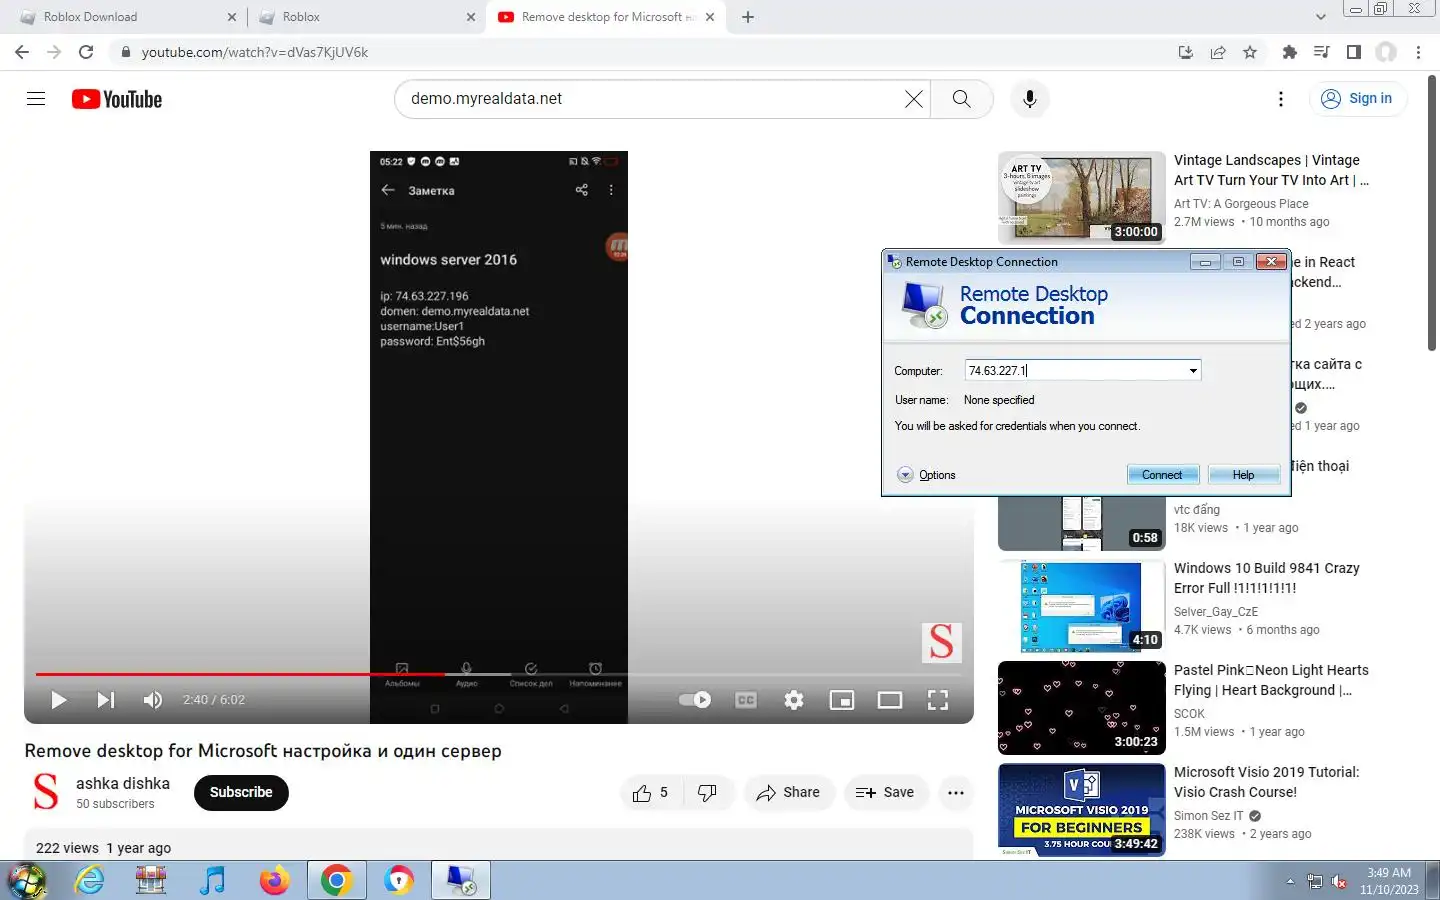The image size is (1440, 900).
Task: Enable miniplayer mode
Action: pos(842,700)
